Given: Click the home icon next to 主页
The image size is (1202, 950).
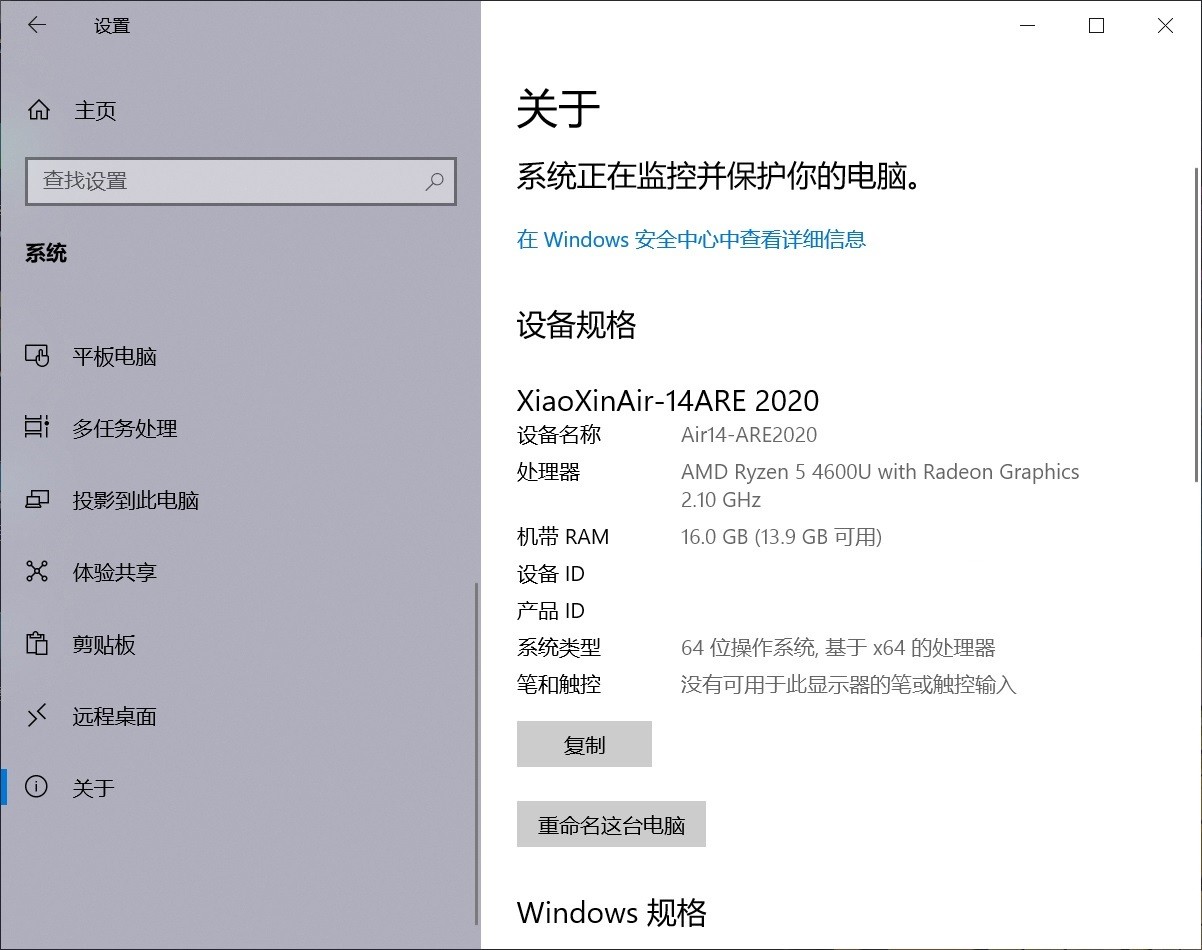Looking at the screenshot, I should click(39, 110).
